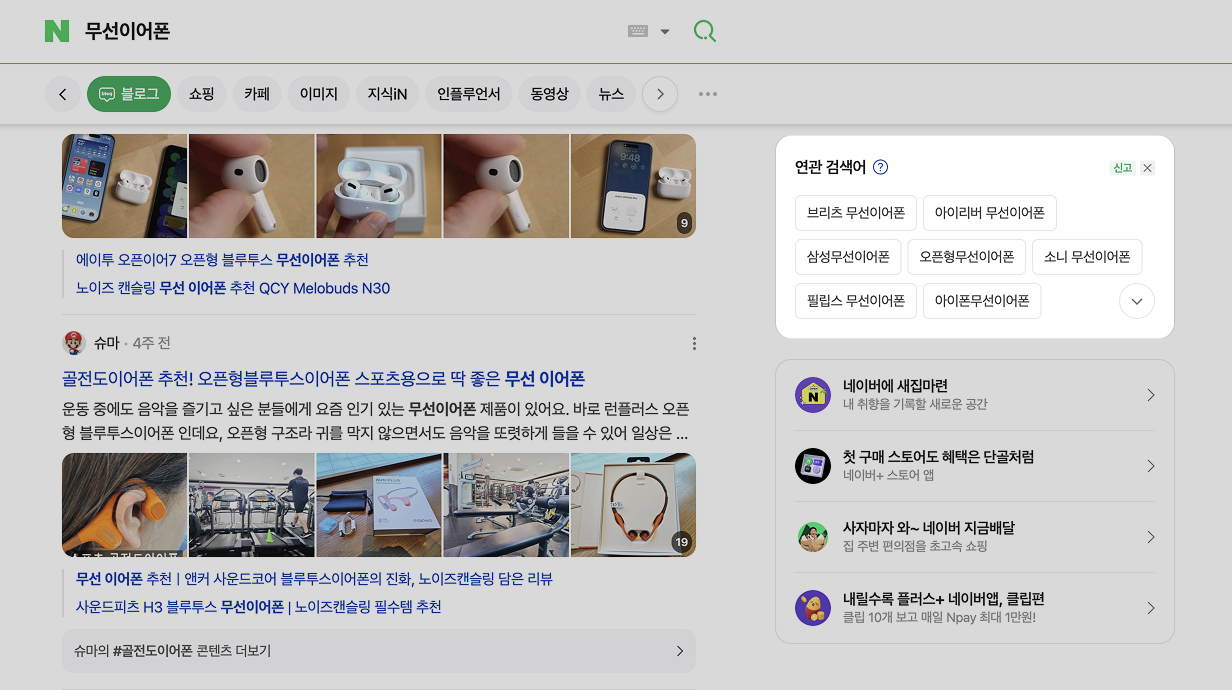The image size is (1232, 690).
Task: Click the green search magnifier icon
Action: pos(705,31)
